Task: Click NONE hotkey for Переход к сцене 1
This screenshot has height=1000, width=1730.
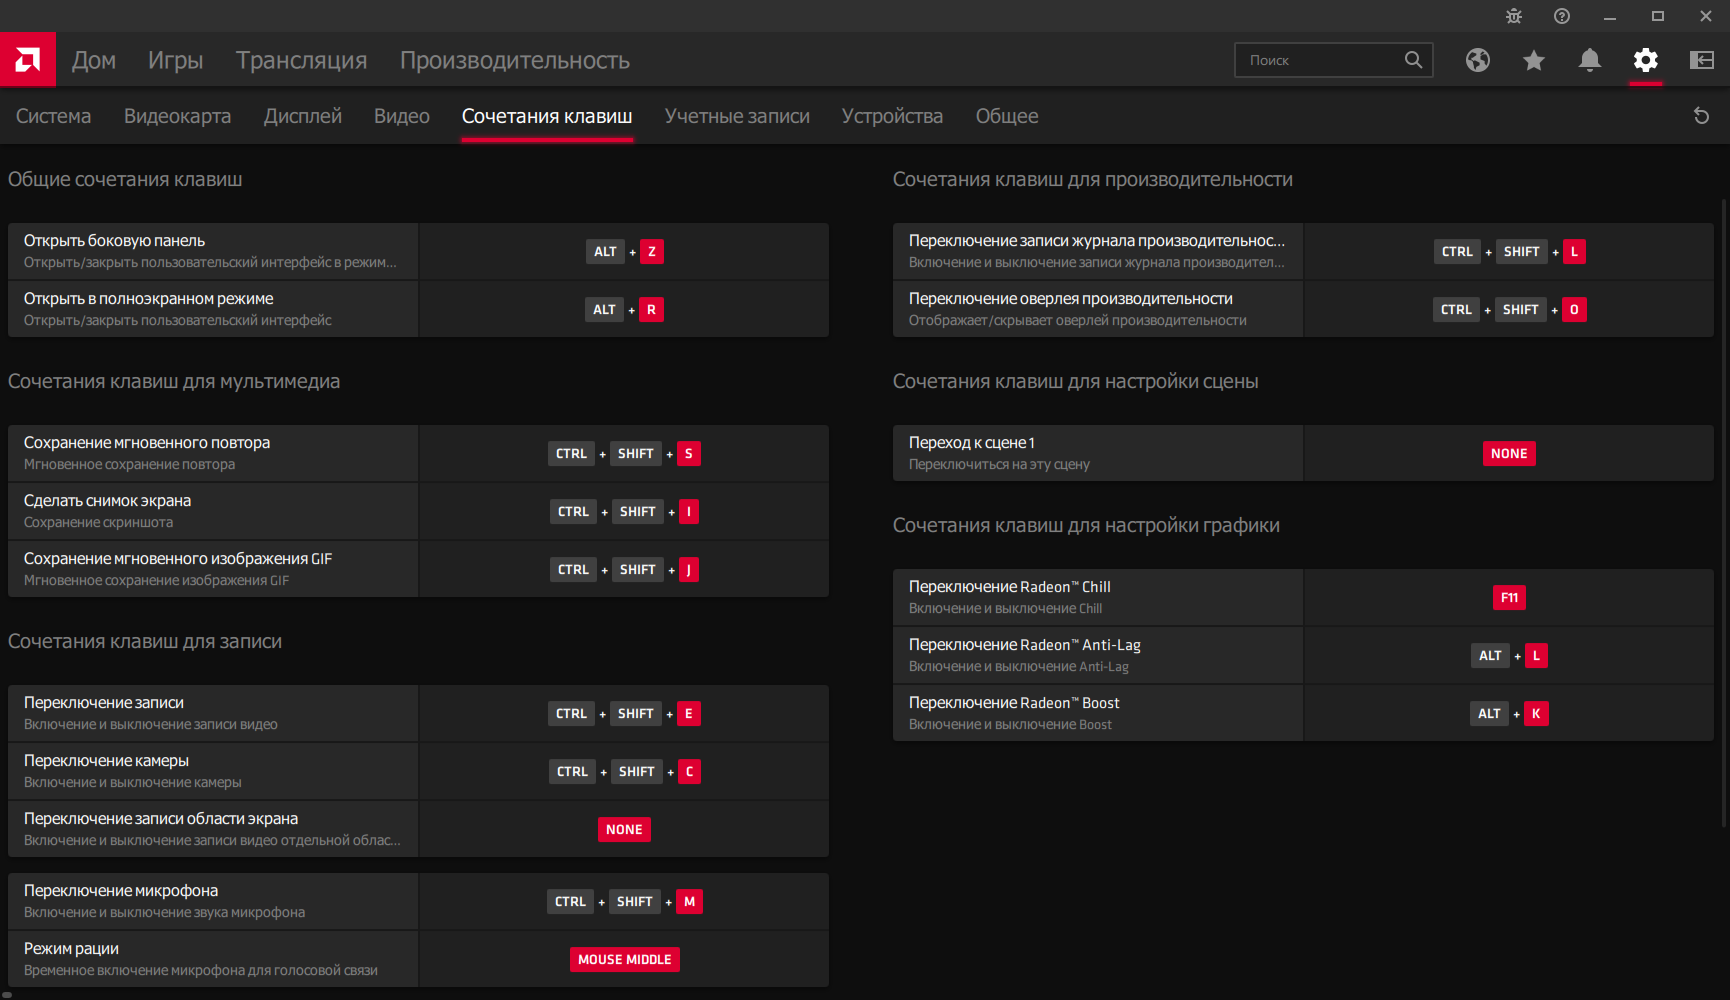Action: 1509,454
